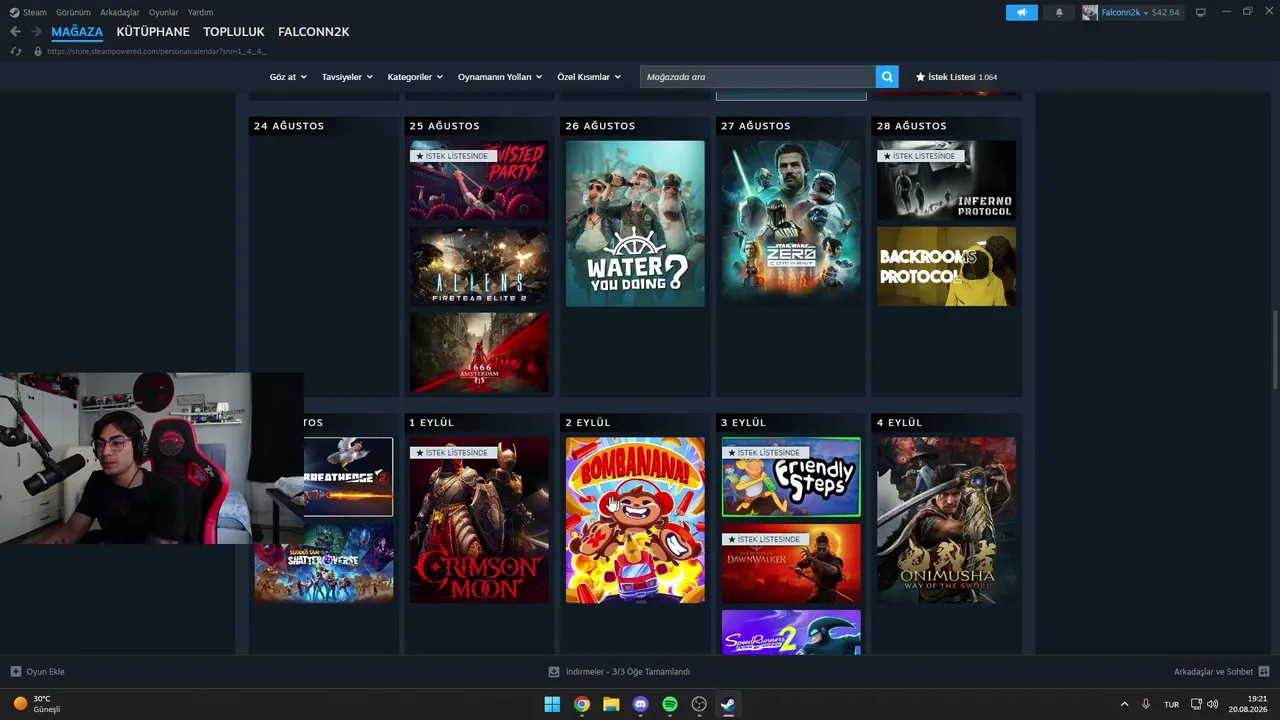Open the Yardım menu
Image resolution: width=1280 pixels, height=720 pixels.
coord(200,12)
